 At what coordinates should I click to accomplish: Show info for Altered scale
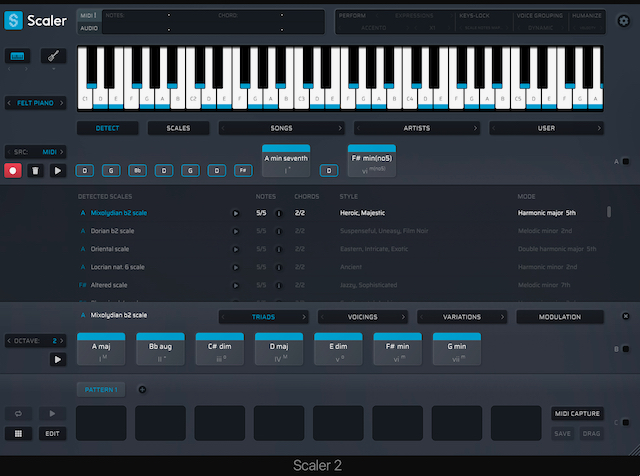tap(279, 285)
